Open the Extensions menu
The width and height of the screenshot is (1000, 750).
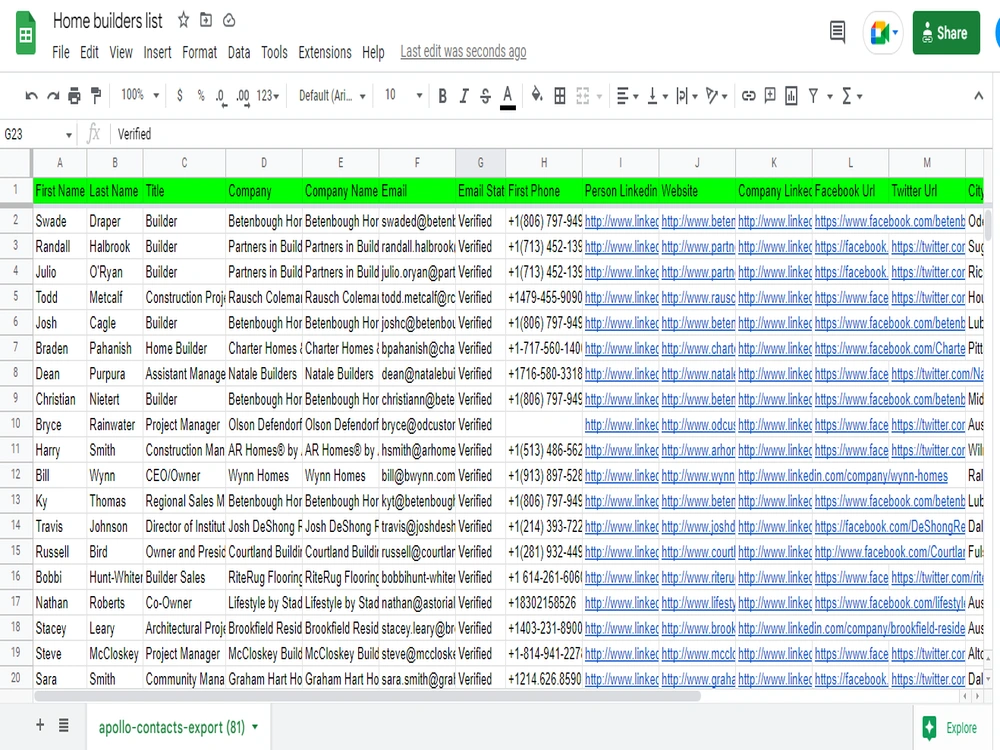pyautogui.click(x=325, y=52)
